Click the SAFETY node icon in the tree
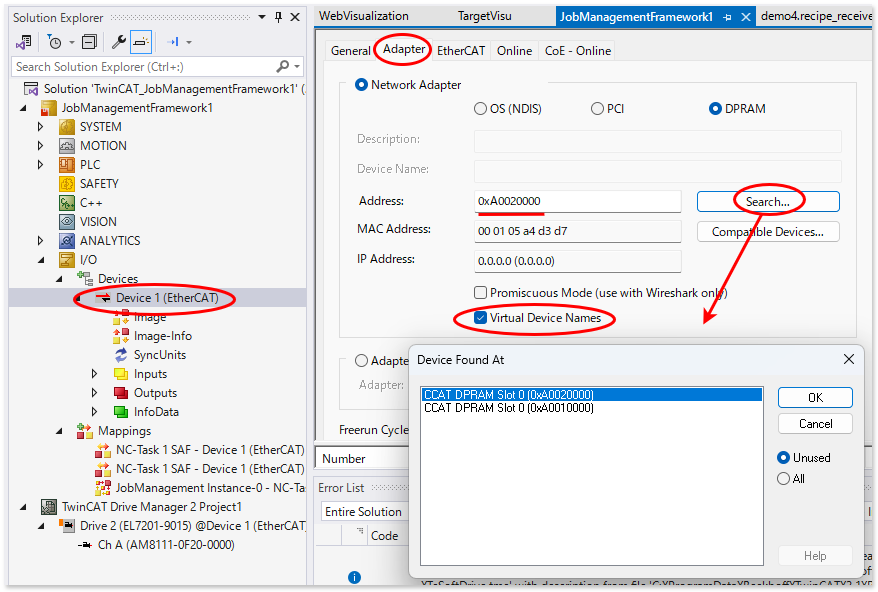Viewport: 878px width, 592px height. (x=67, y=184)
